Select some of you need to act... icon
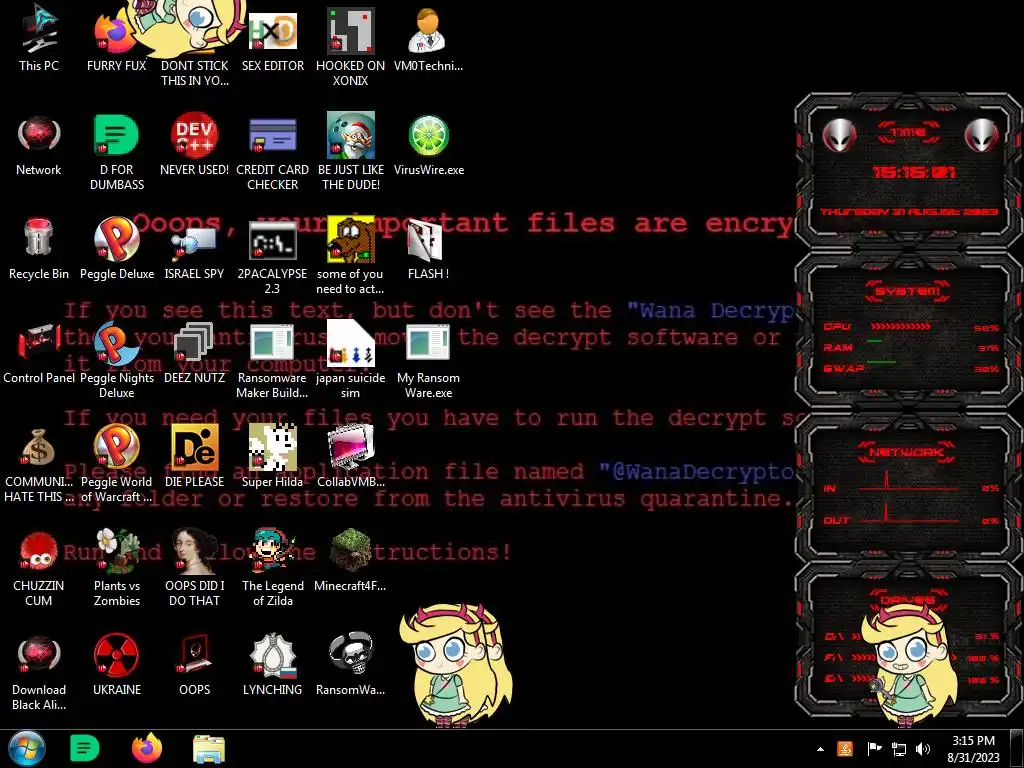Viewport: 1024px width, 768px height. (x=351, y=256)
